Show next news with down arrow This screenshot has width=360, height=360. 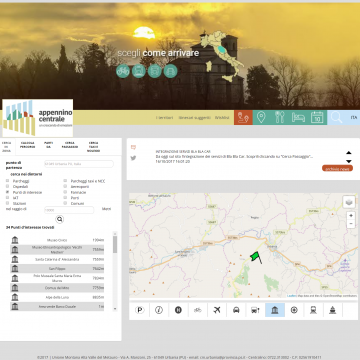tap(349, 161)
